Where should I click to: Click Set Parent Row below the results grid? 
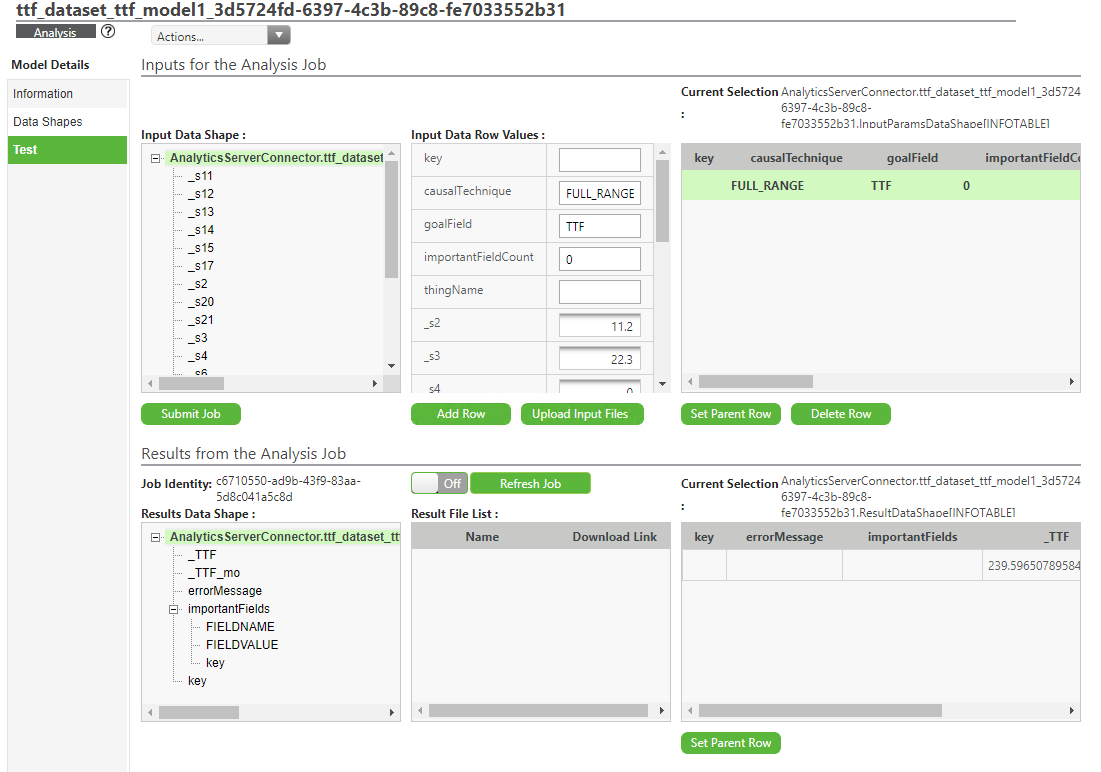pos(730,743)
